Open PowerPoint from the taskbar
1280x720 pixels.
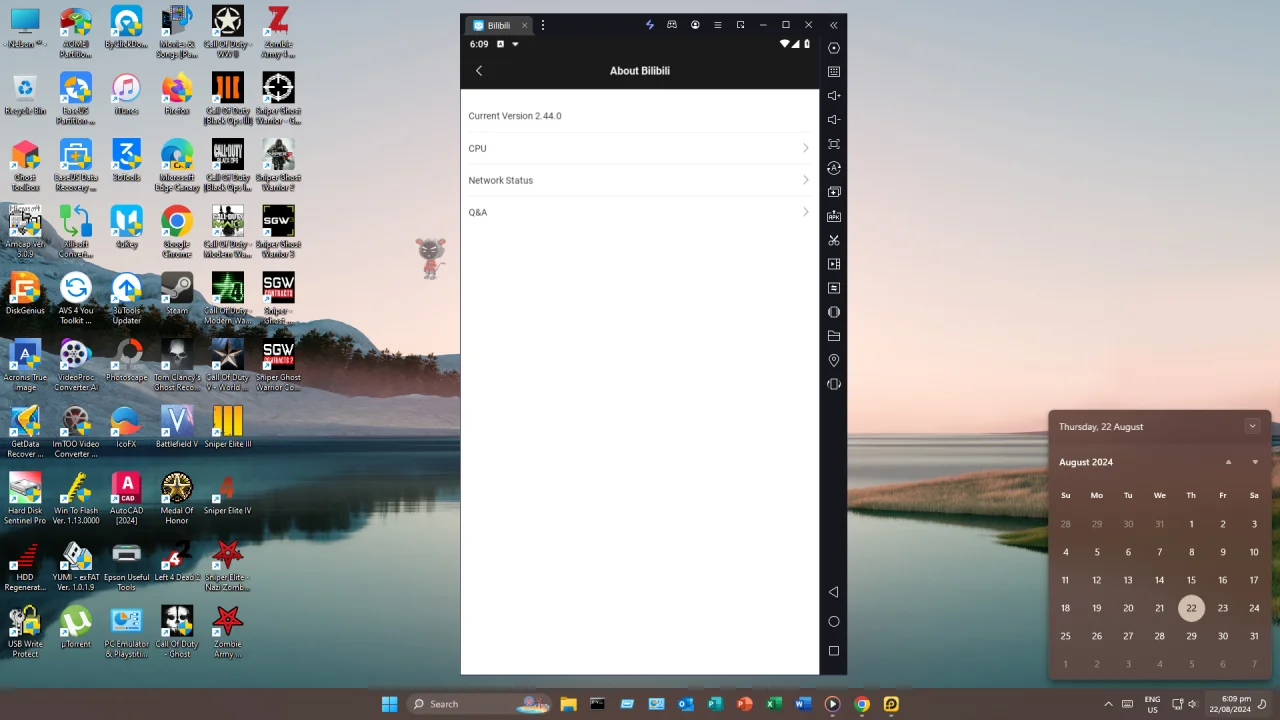pyautogui.click(x=744, y=704)
